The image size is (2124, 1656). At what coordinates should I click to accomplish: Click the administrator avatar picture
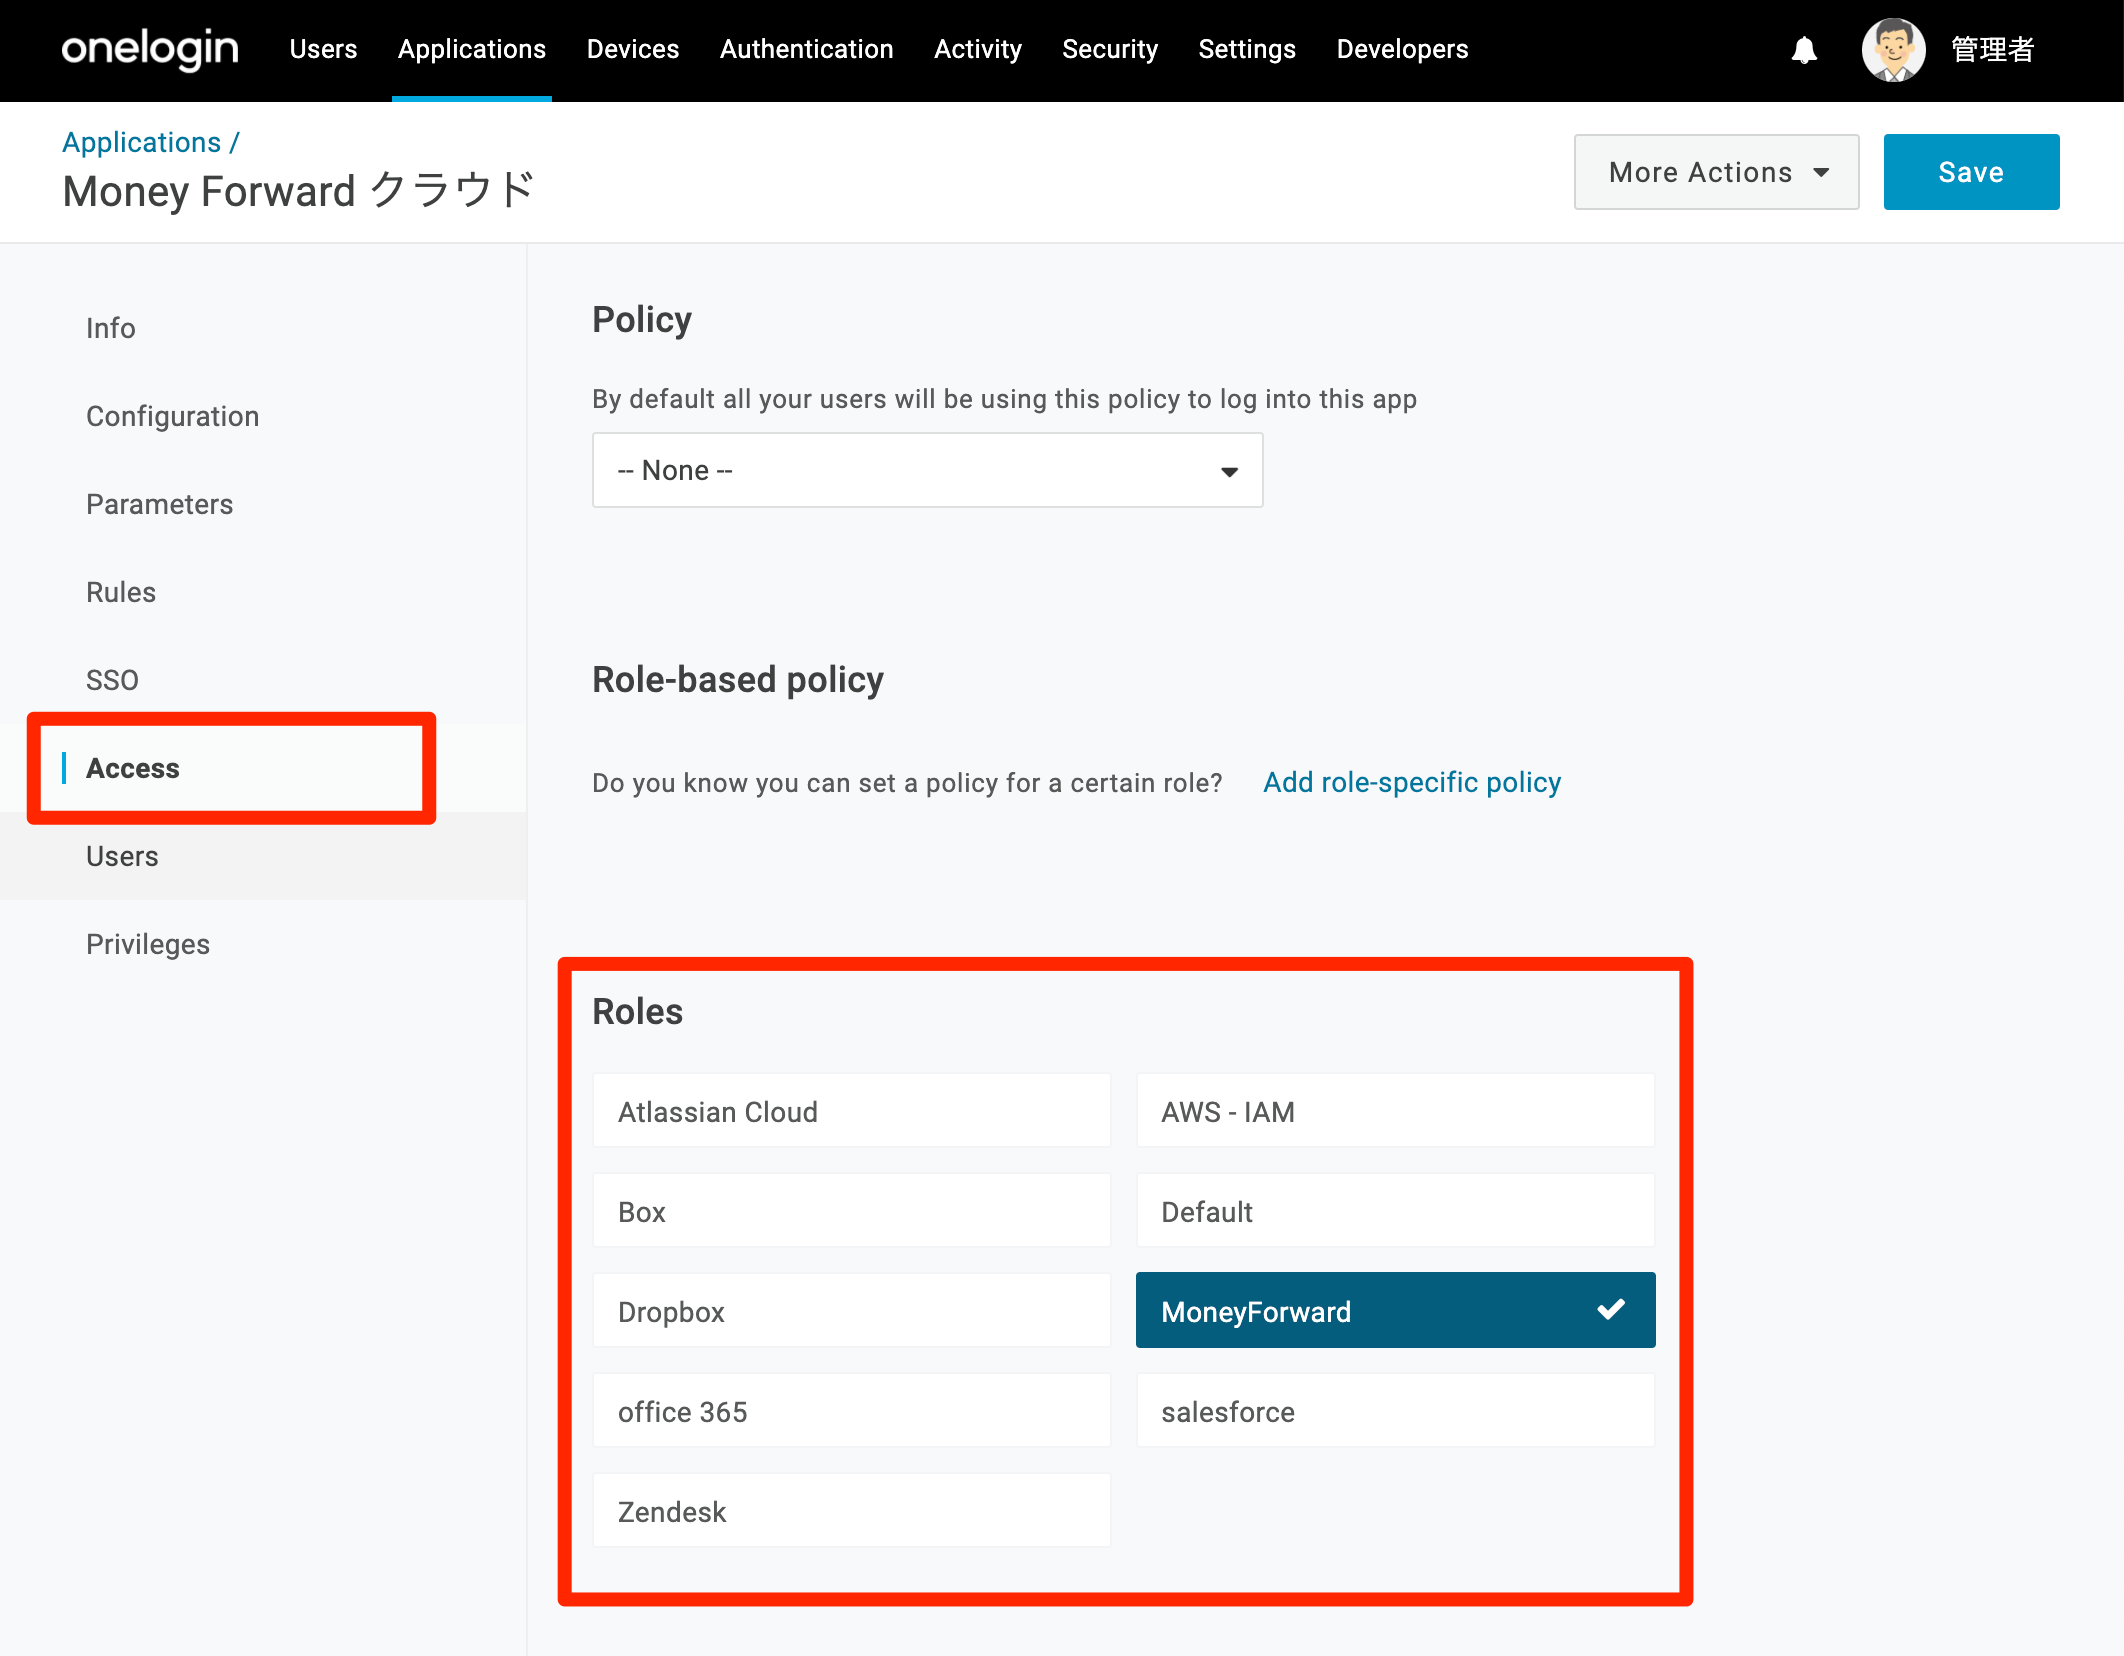pos(1893,49)
